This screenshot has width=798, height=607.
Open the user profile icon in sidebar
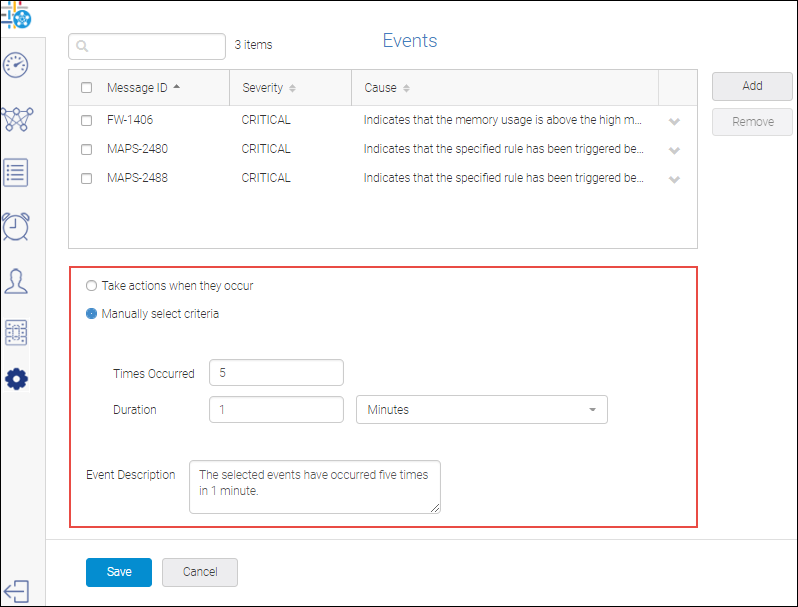coord(16,280)
